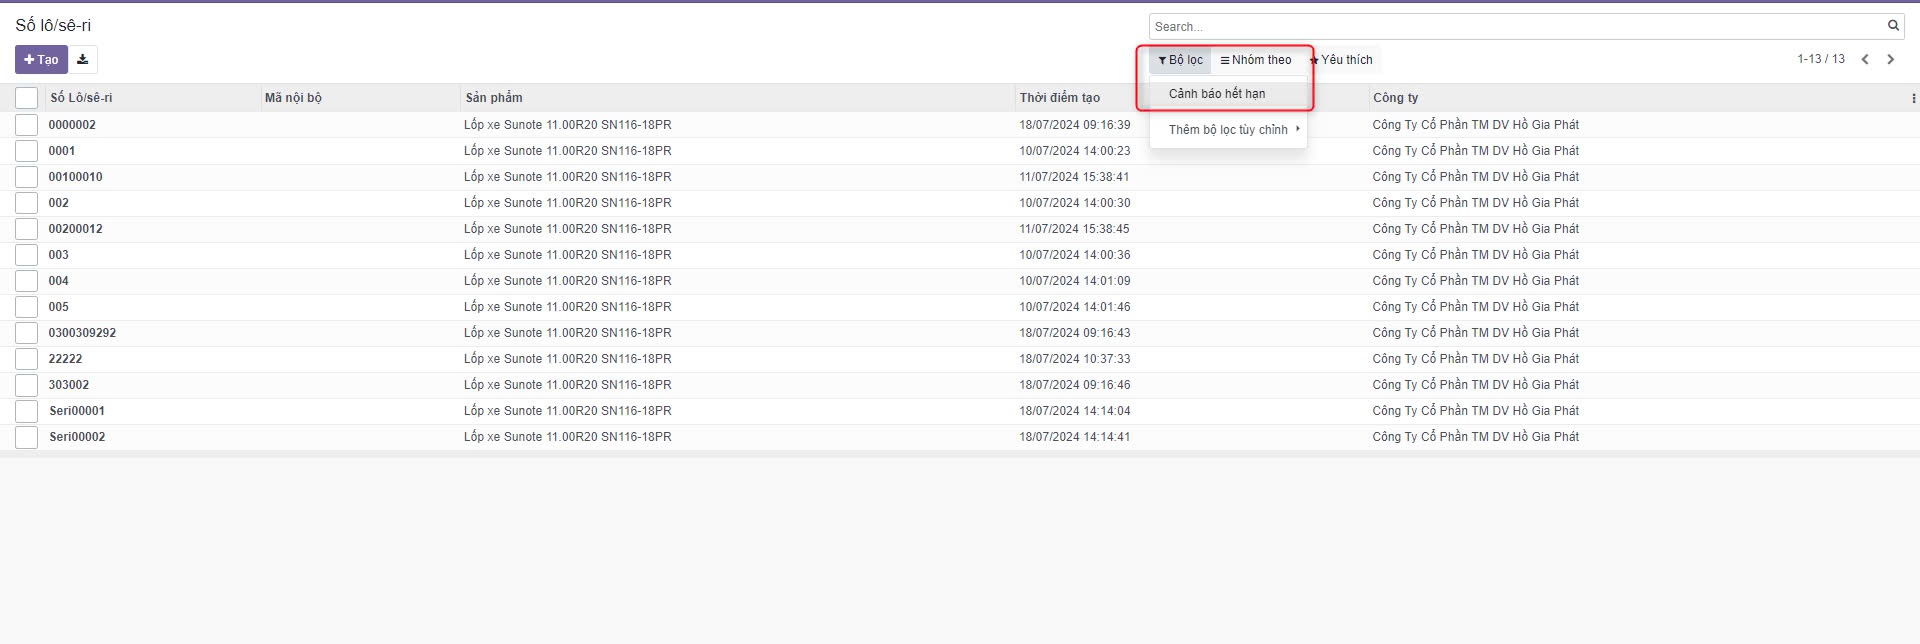Open the Nhóm theo group-by dropdown

(x=1256, y=60)
